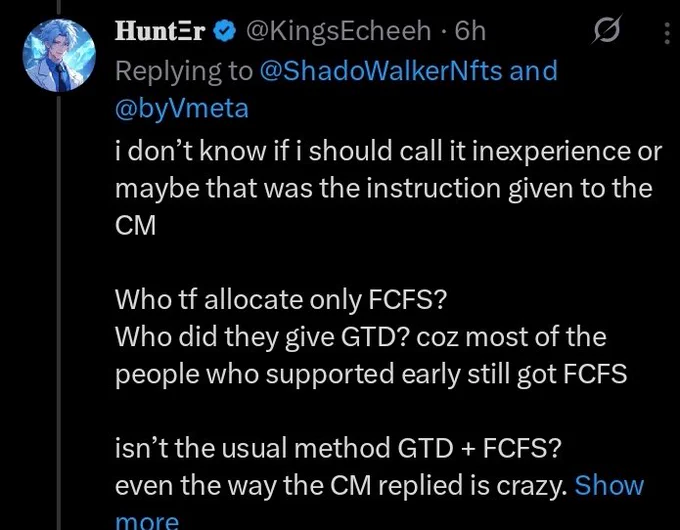Image resolution: width=680 pixels, height=530 pixels.
Task: Click the line "Who tf allocate only FCFS?"
Action: pyautogui.click(x=281, y=300)
